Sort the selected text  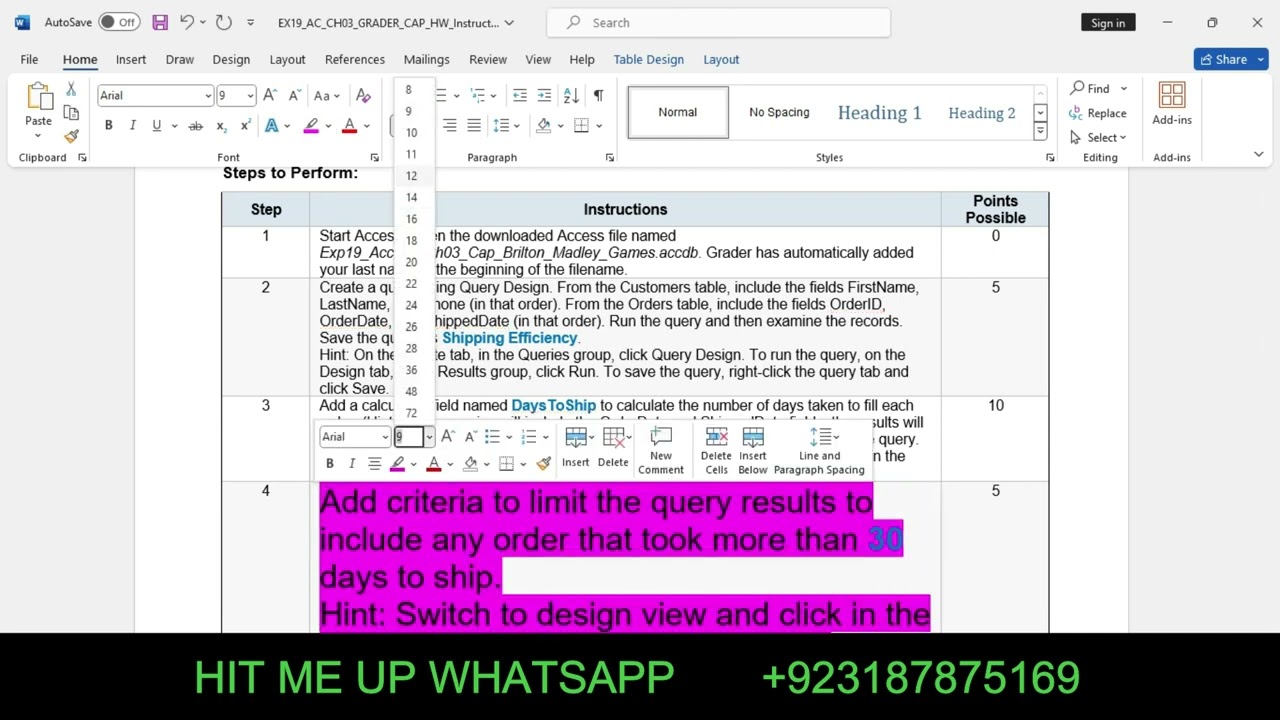(x=571, y=96)
